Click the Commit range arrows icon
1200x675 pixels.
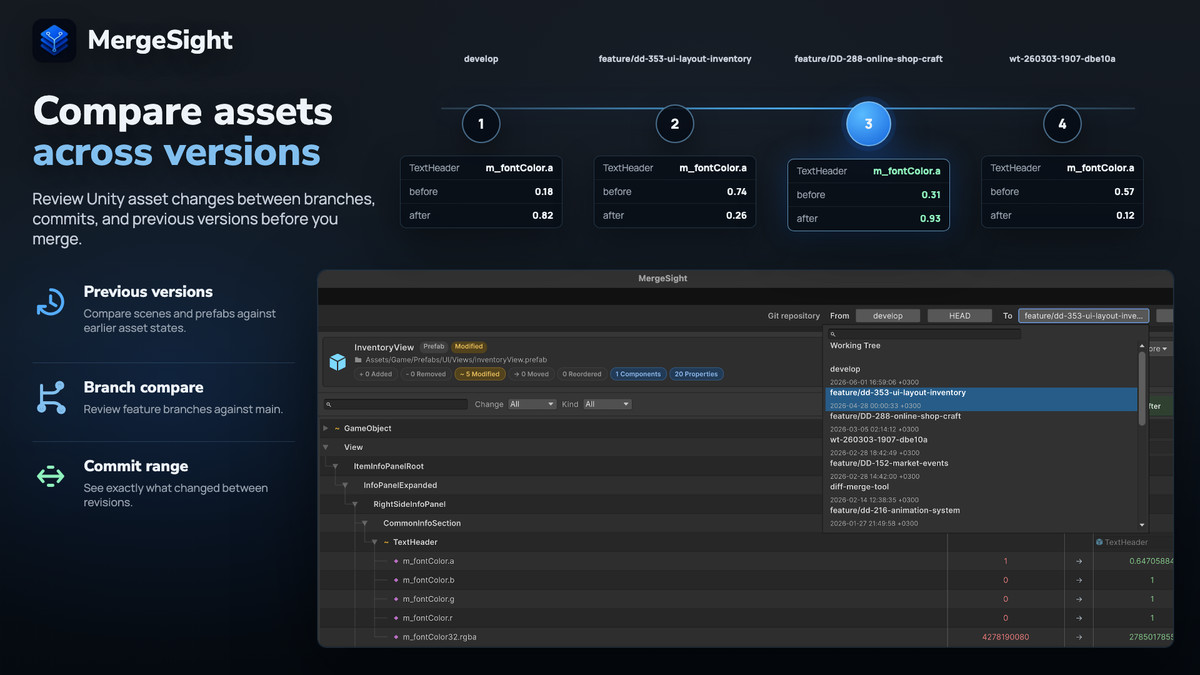(x=50, y=477)
